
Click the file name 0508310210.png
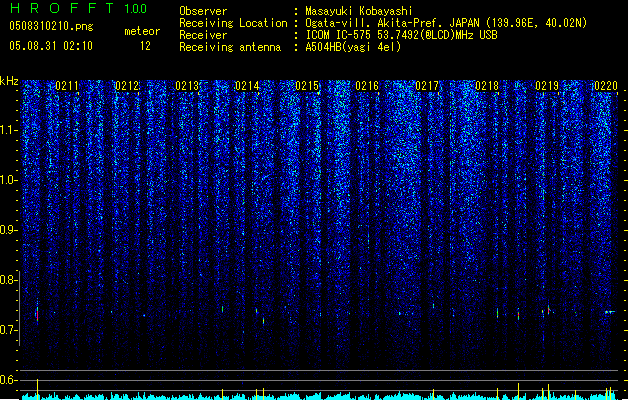pos(51,26)
